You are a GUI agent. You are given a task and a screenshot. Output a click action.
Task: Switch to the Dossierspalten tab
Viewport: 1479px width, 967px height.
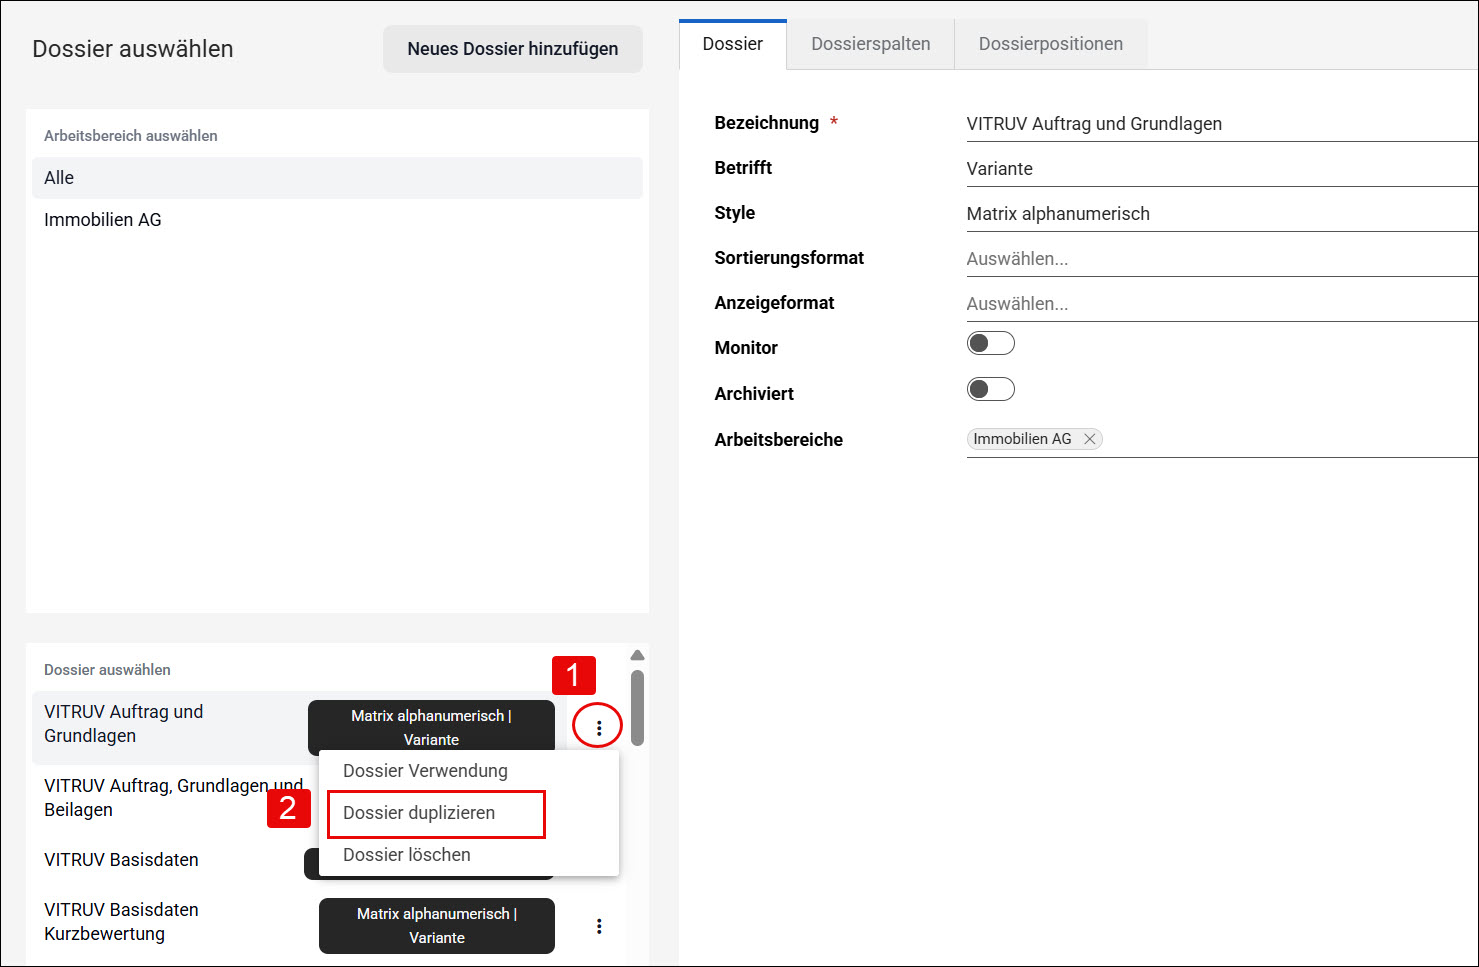tap(870, 44)
